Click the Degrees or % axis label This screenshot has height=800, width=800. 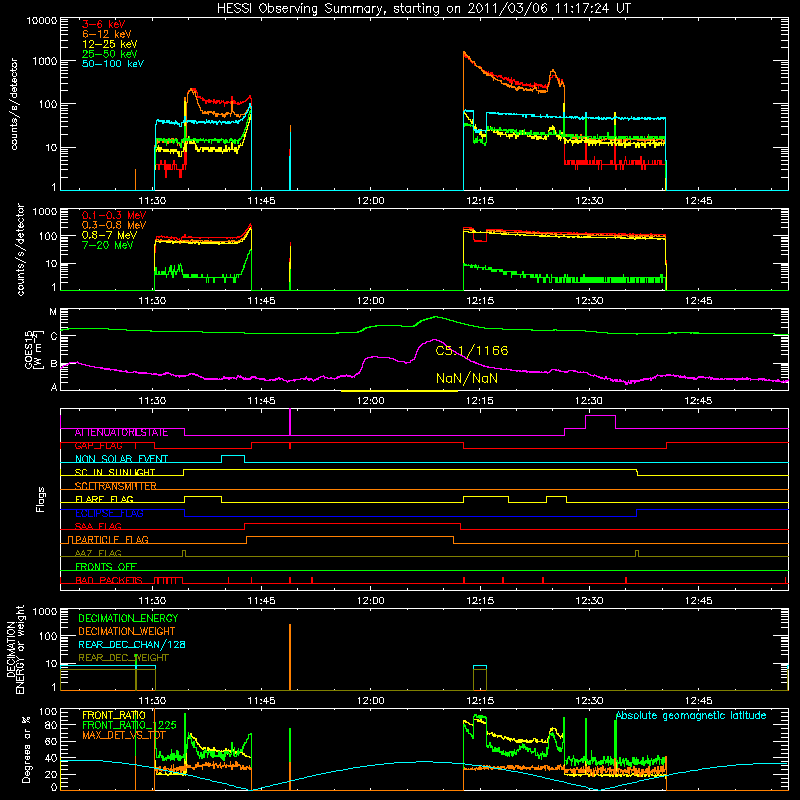click(x=26, y=749)
